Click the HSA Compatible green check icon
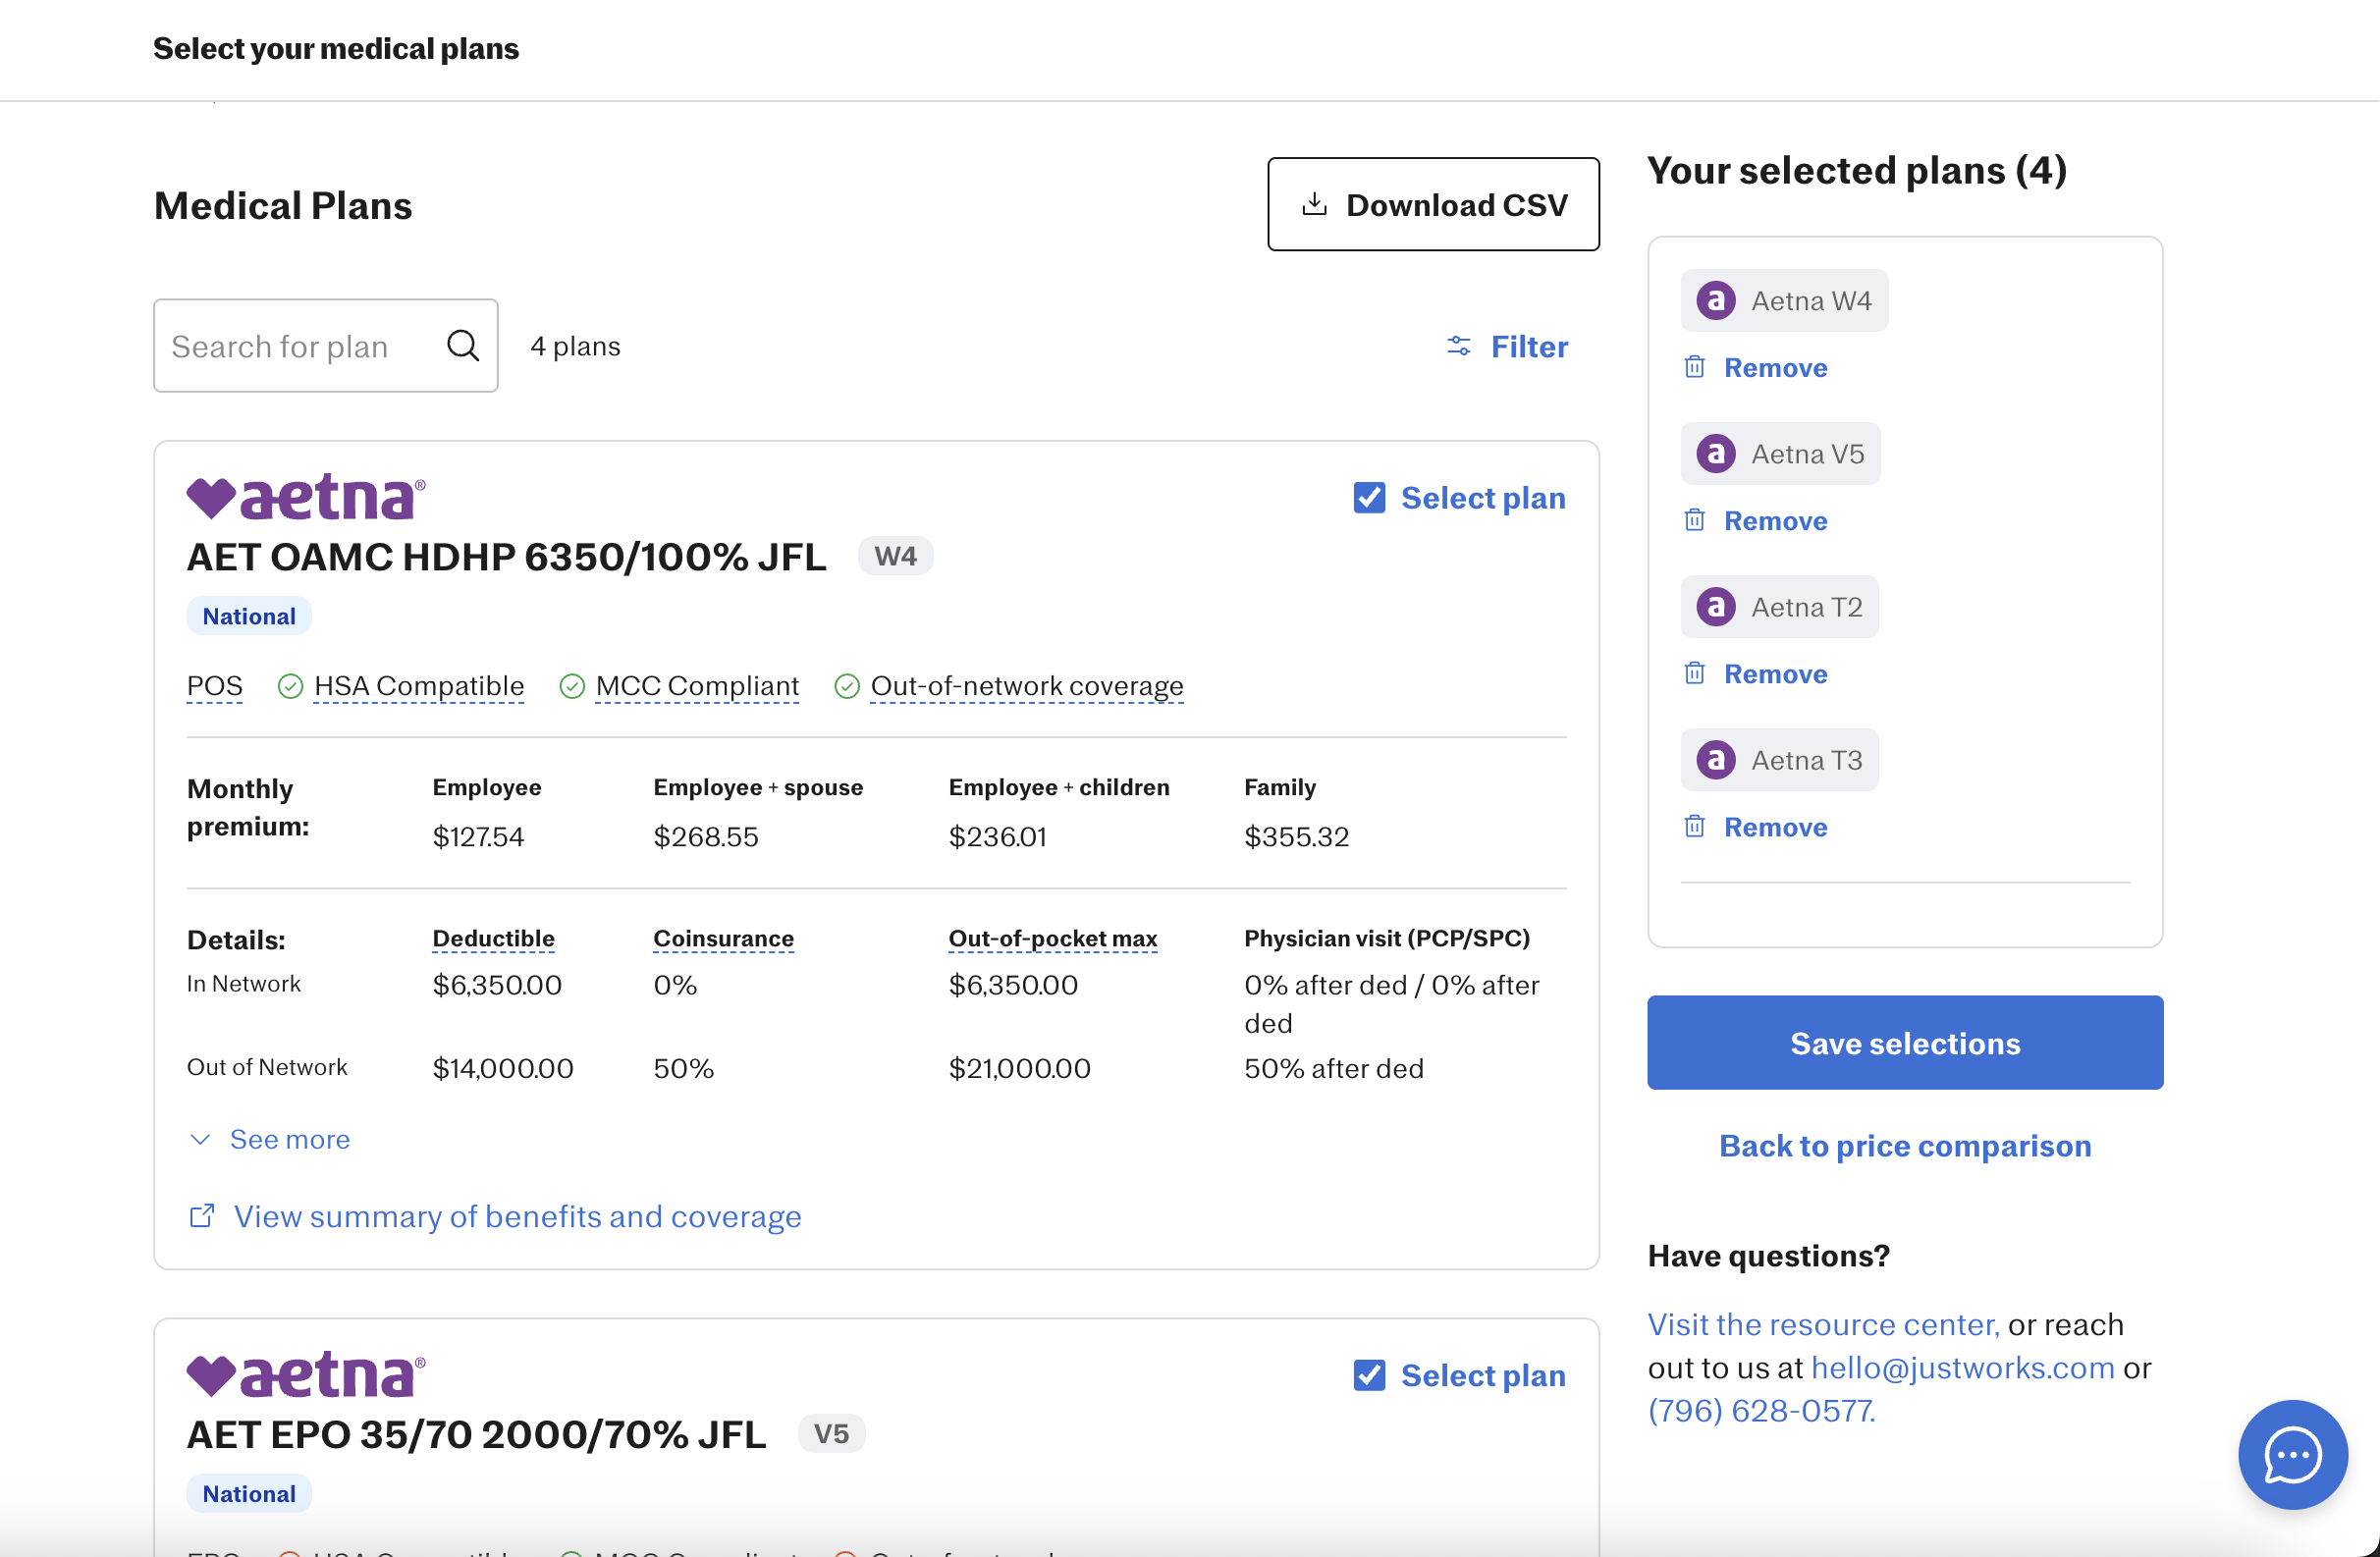2380x1557 pixels. coord(290,686)
